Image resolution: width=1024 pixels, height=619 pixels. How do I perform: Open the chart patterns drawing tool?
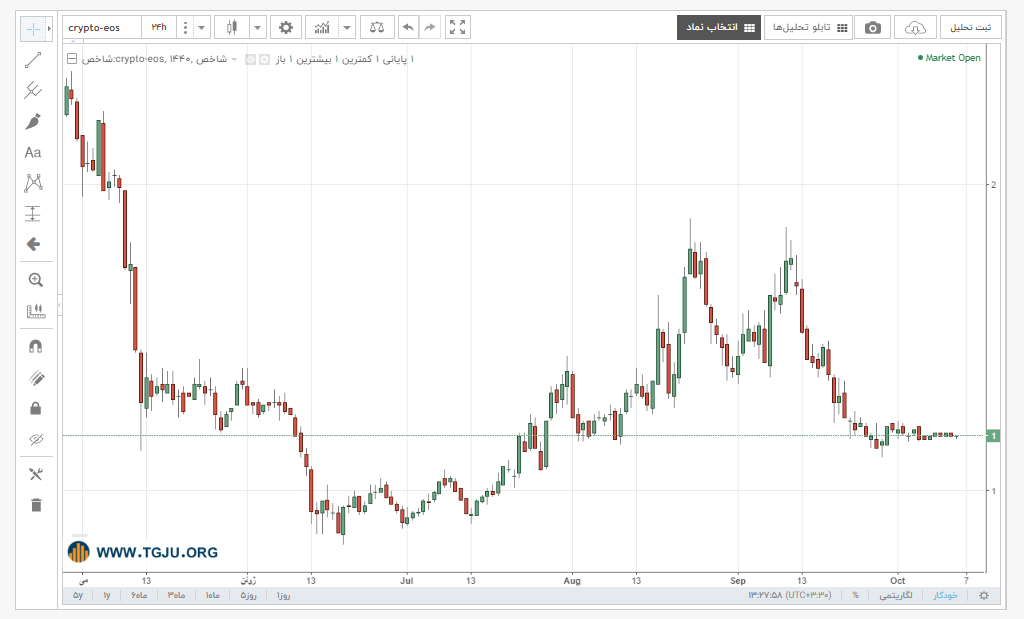click(33, 183)
